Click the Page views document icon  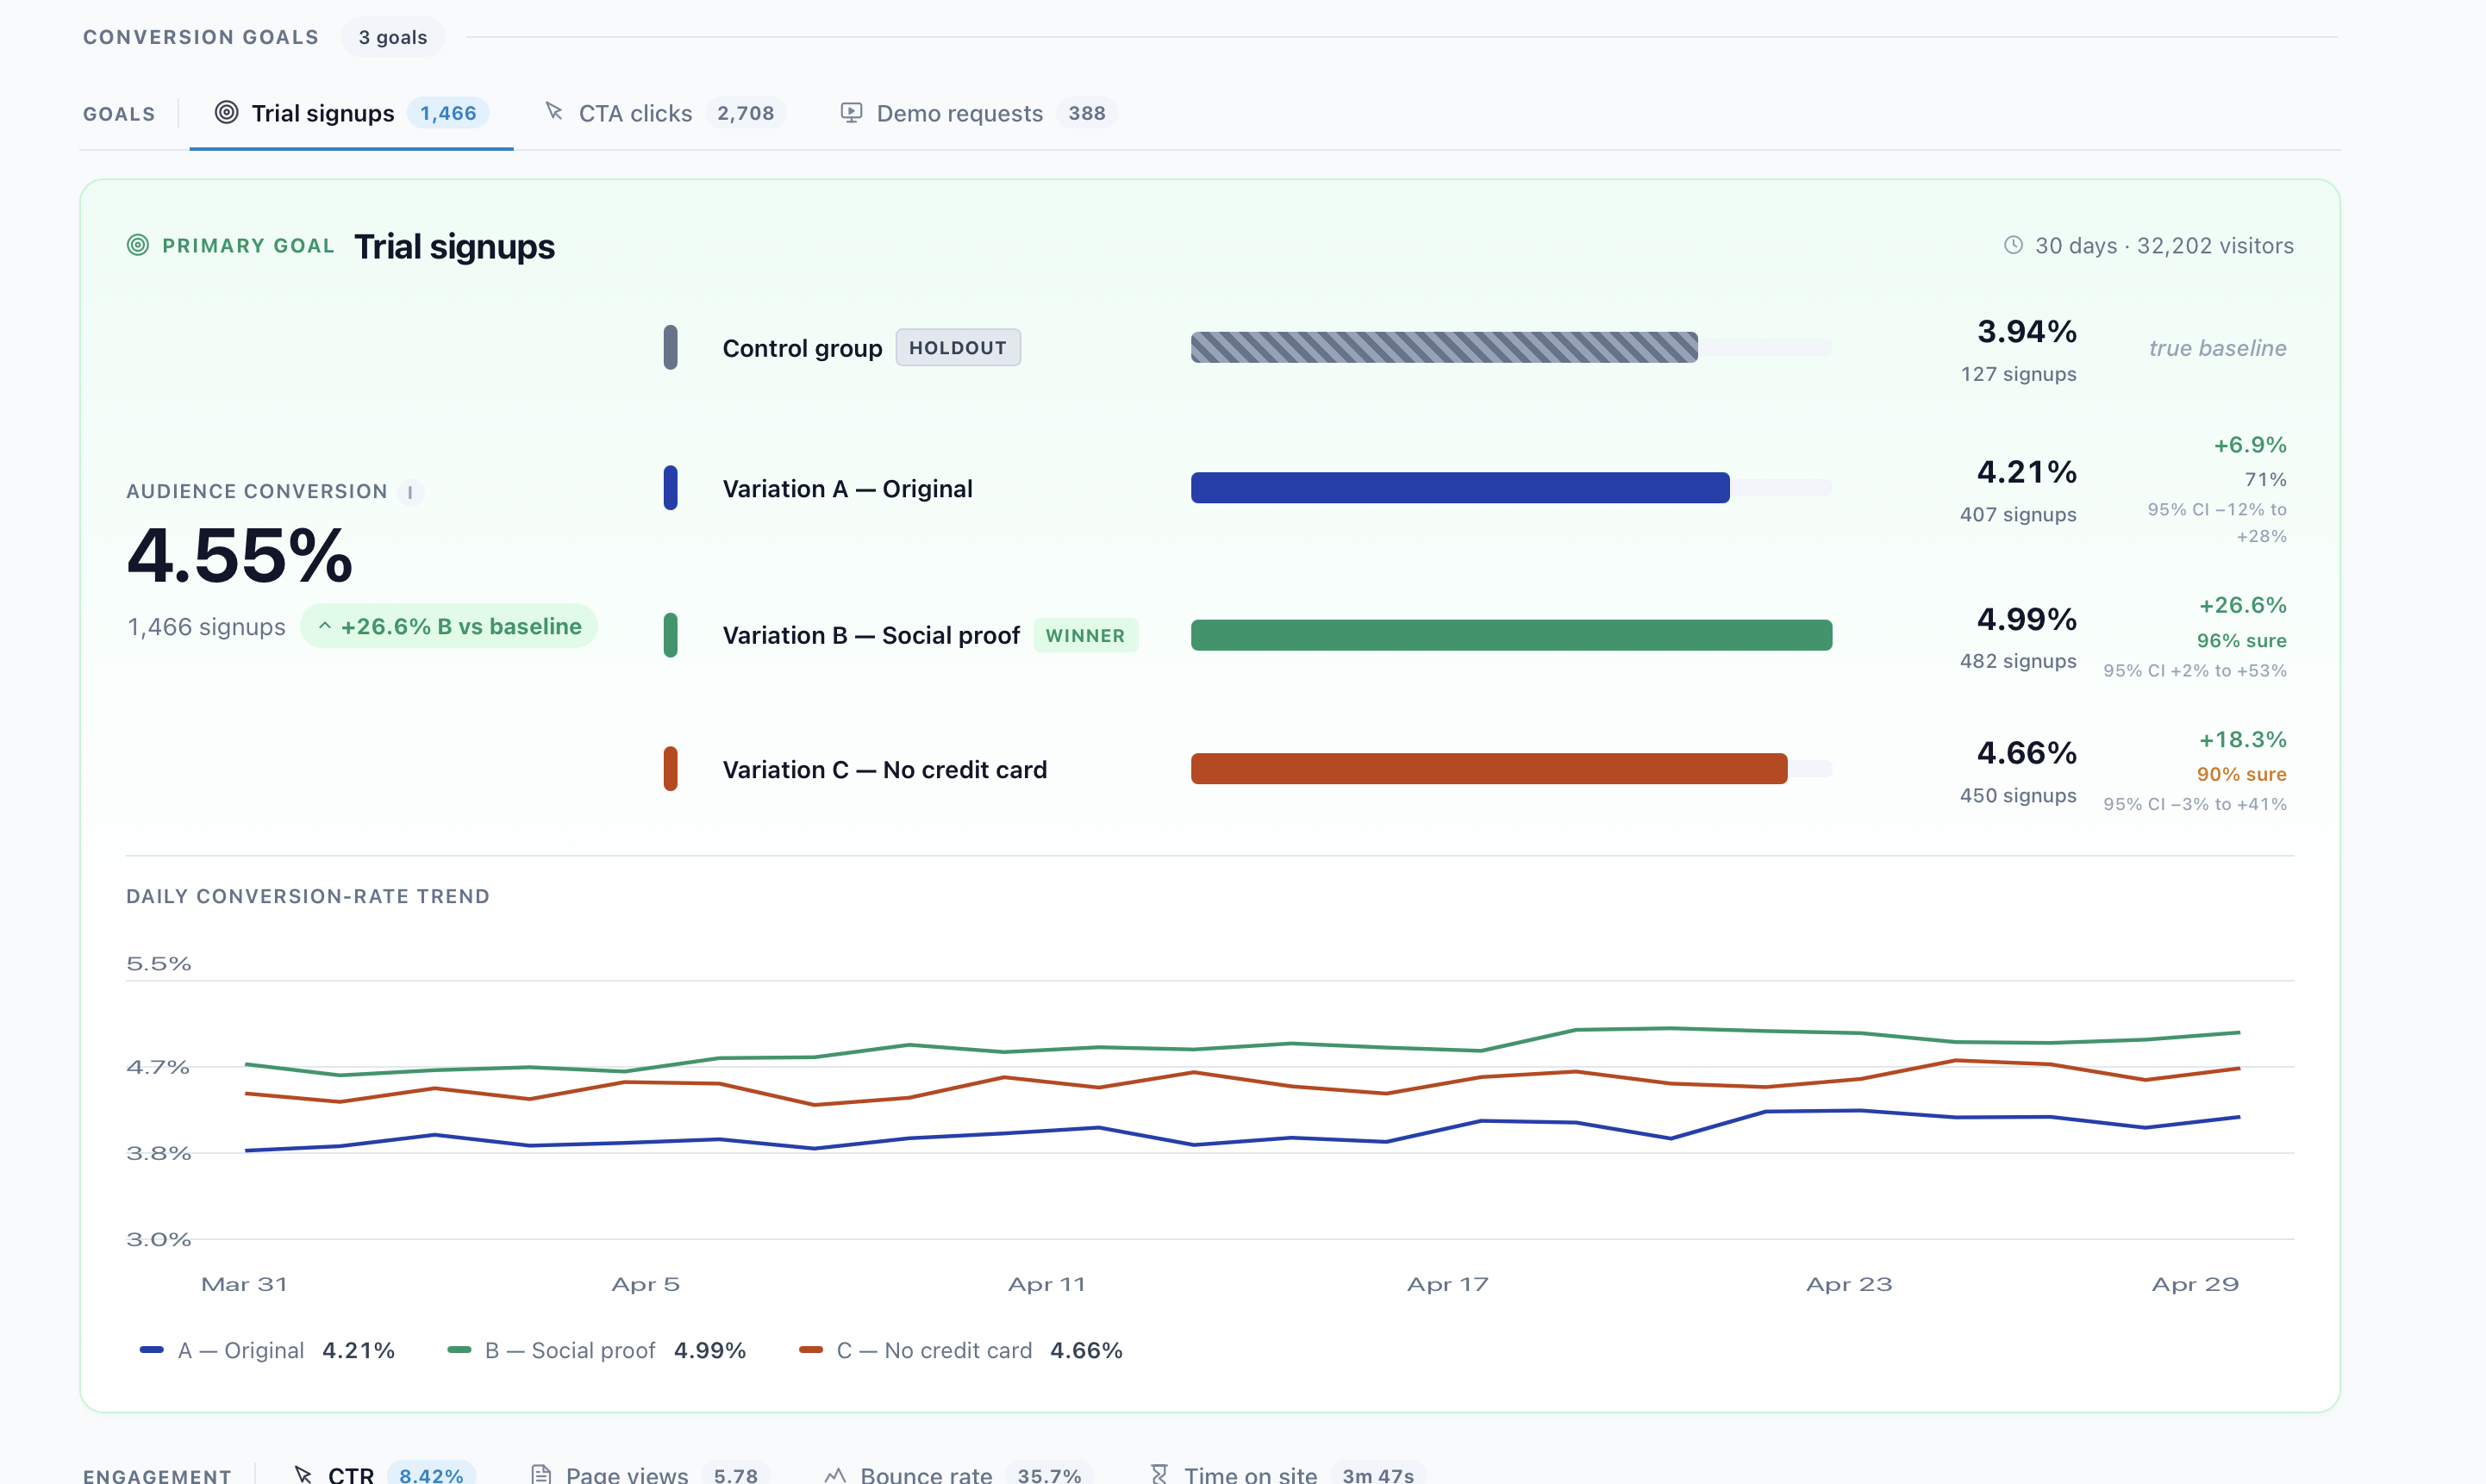[x=541, y=1474]
